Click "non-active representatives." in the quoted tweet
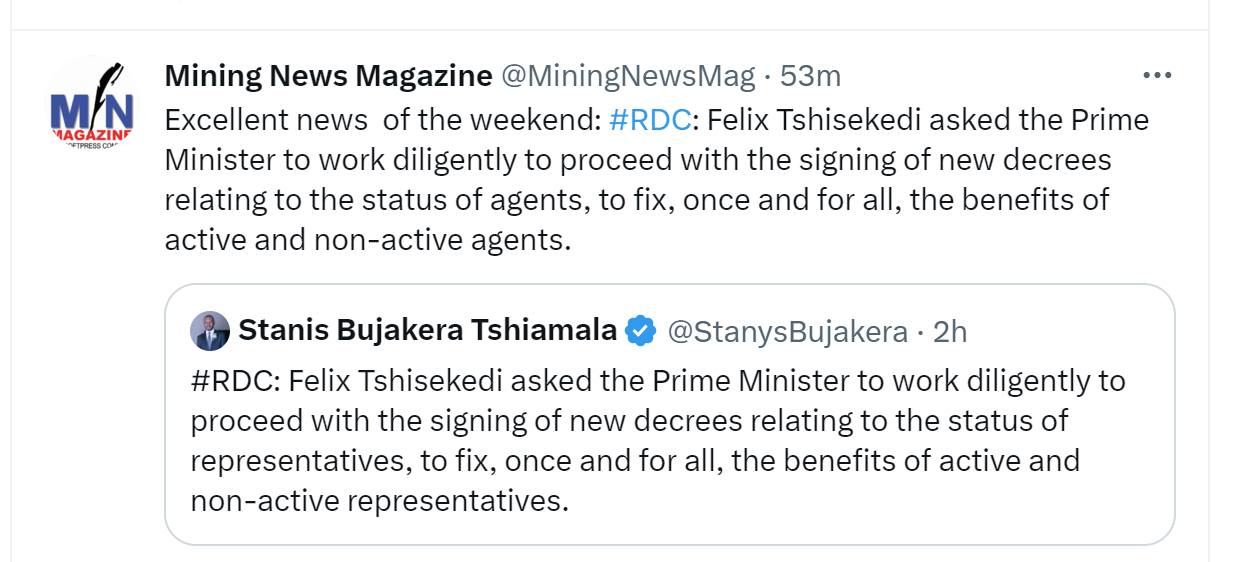This screenshot has height=562, width=1257. click(379, 500)
